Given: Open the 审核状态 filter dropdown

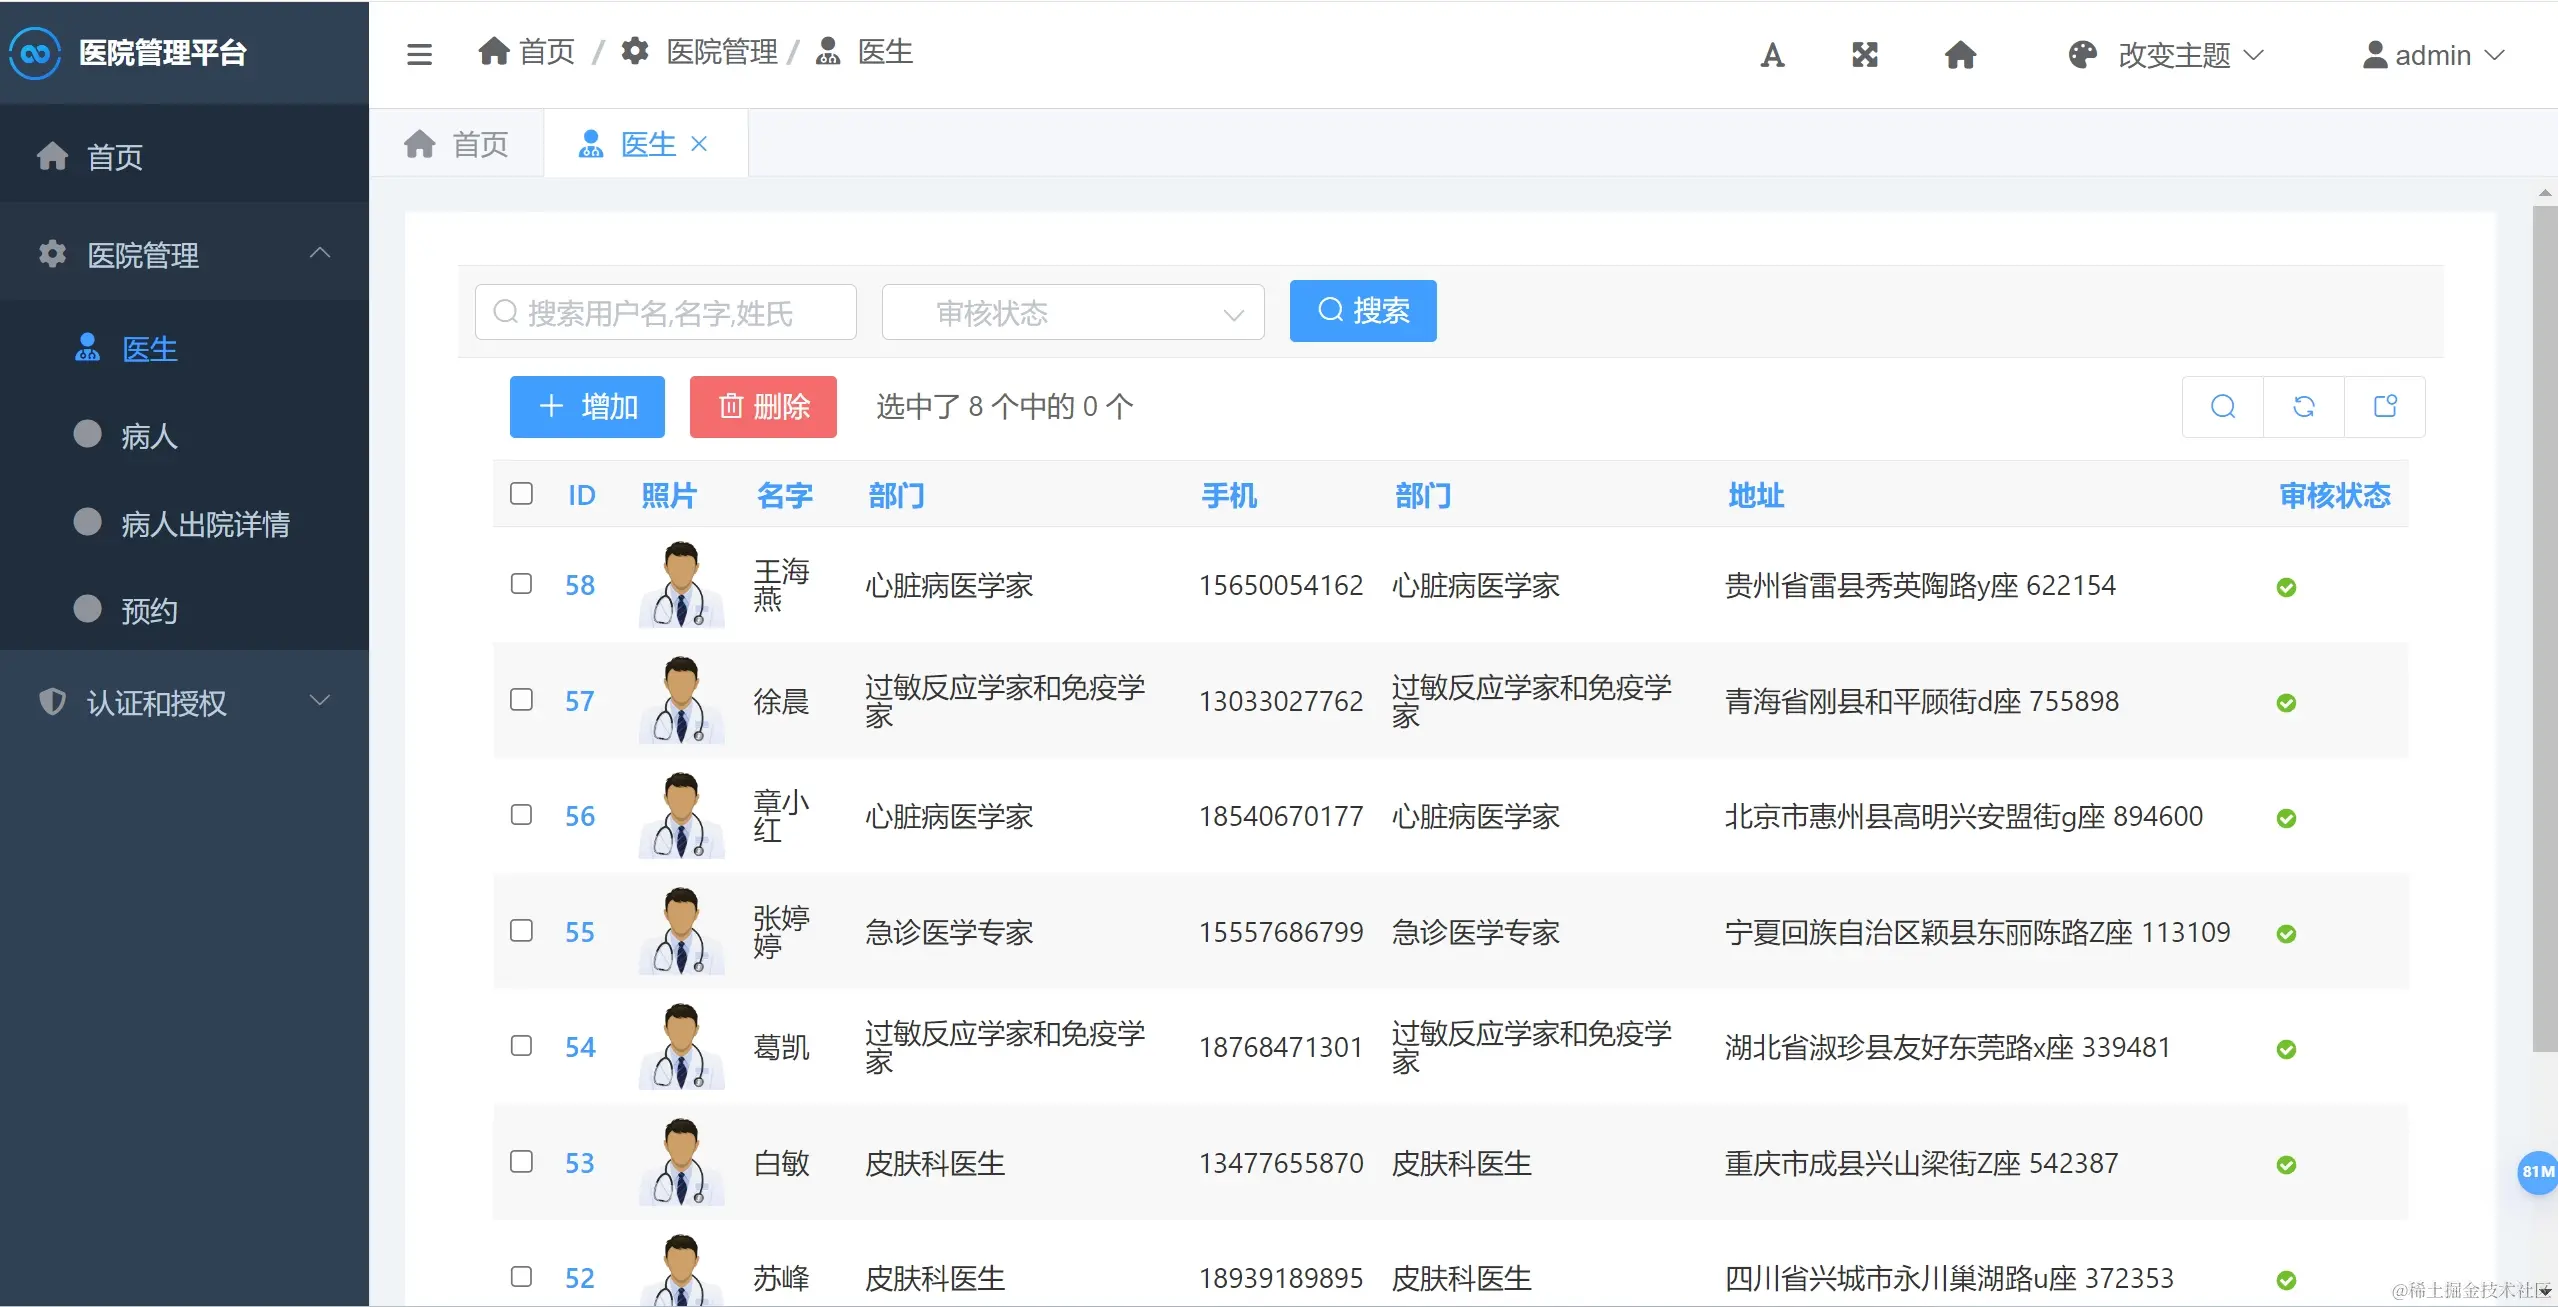Looking at the screenshot, I should (x=1072, y=313).
